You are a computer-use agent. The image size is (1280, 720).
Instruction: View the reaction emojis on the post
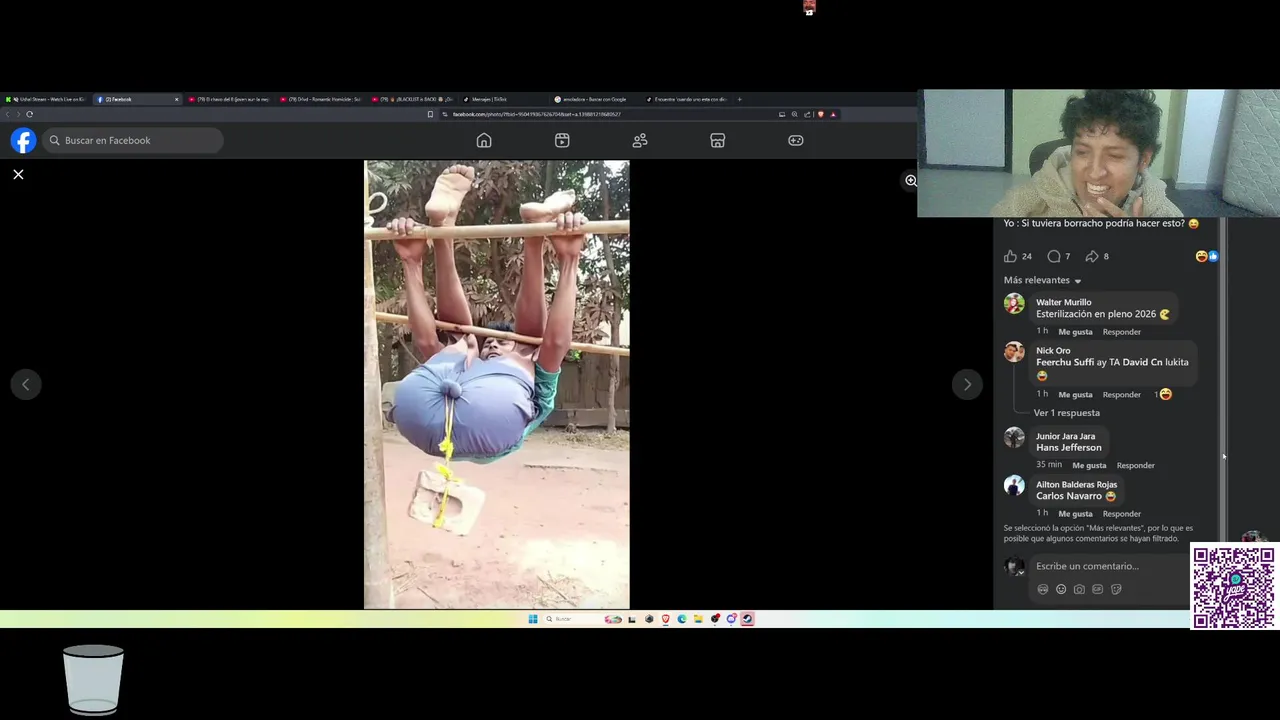click(1207, 256)
